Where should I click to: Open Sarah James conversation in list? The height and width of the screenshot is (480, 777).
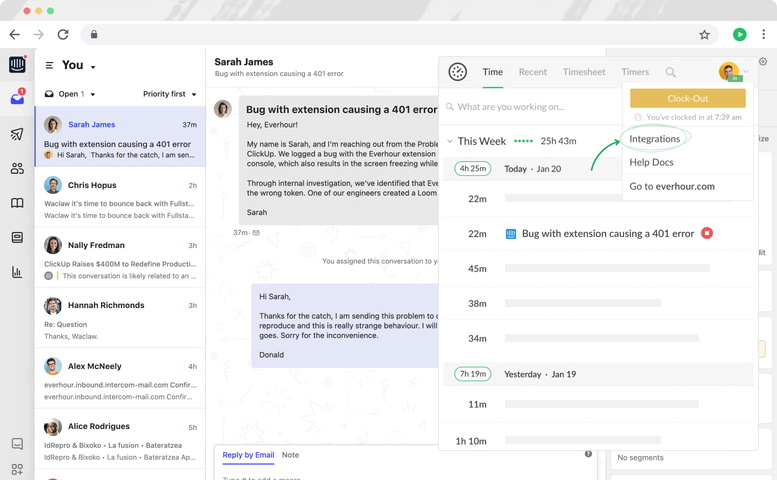(120, 136)
